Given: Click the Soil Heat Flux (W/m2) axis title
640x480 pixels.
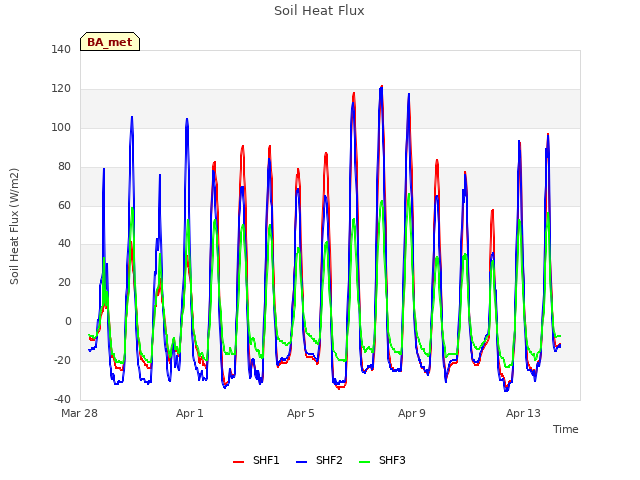Looking at the screenshot, I should click(x=14, y=226).
